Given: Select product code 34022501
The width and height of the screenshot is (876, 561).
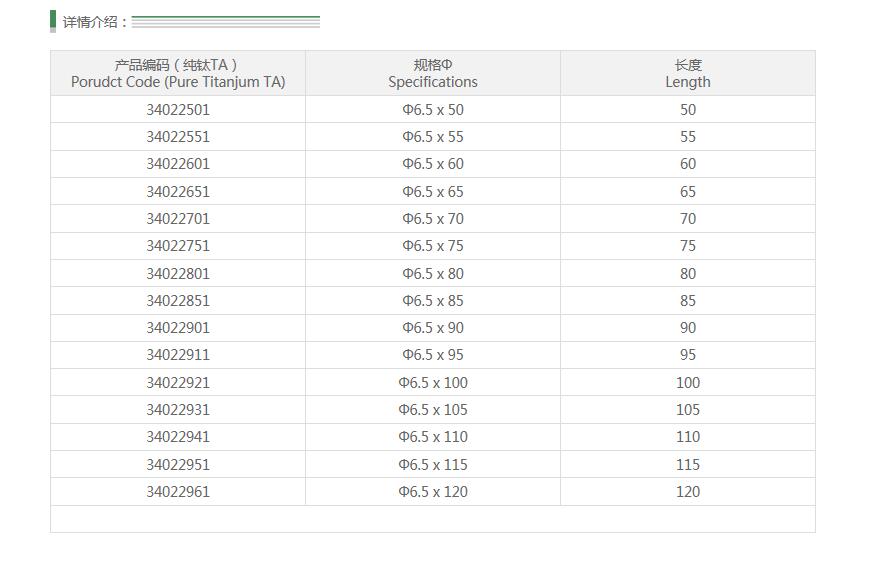Looking at the screenshot, I should tap(178, 110).
